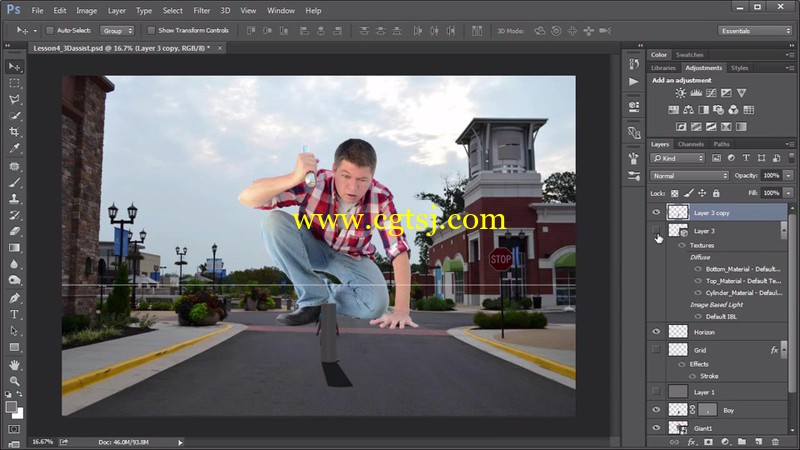Open tool preset picker arrow
The width and height of the screenshot is (800, 450).
pyautogui.click(x=35, y=31)
